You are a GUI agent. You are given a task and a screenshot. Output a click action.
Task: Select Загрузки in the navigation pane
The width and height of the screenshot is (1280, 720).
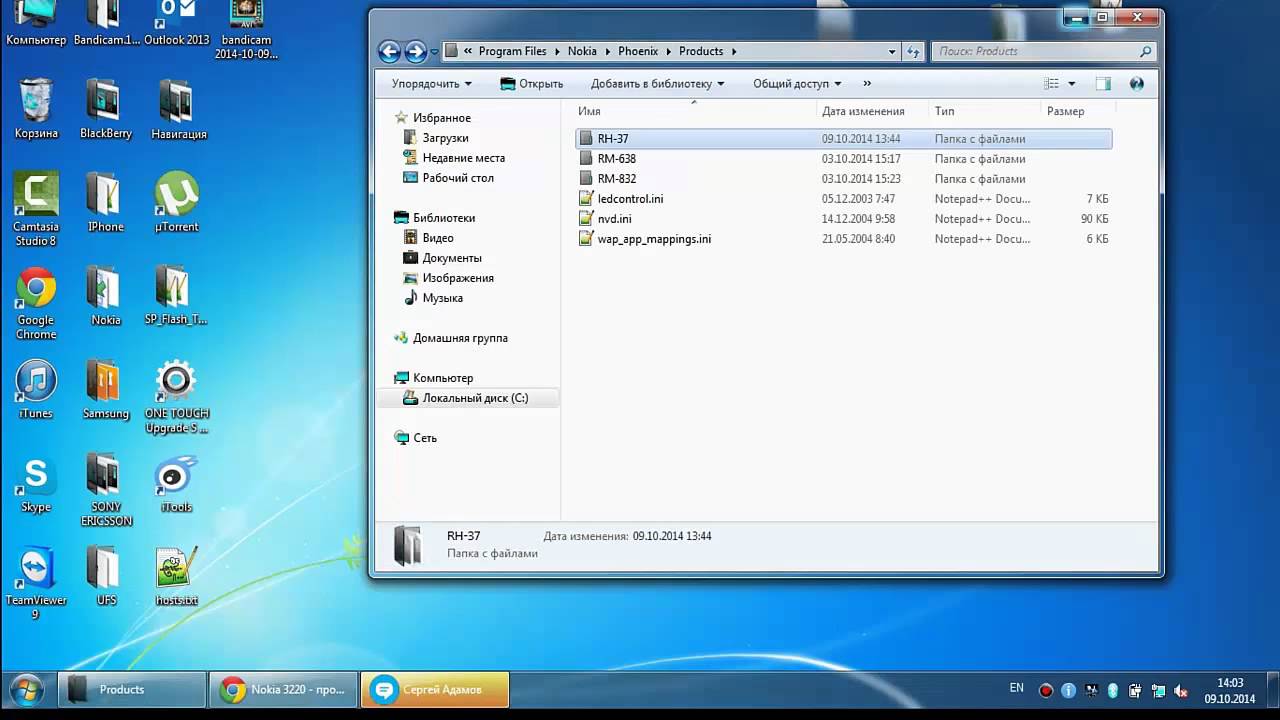[x=445, y=138]
